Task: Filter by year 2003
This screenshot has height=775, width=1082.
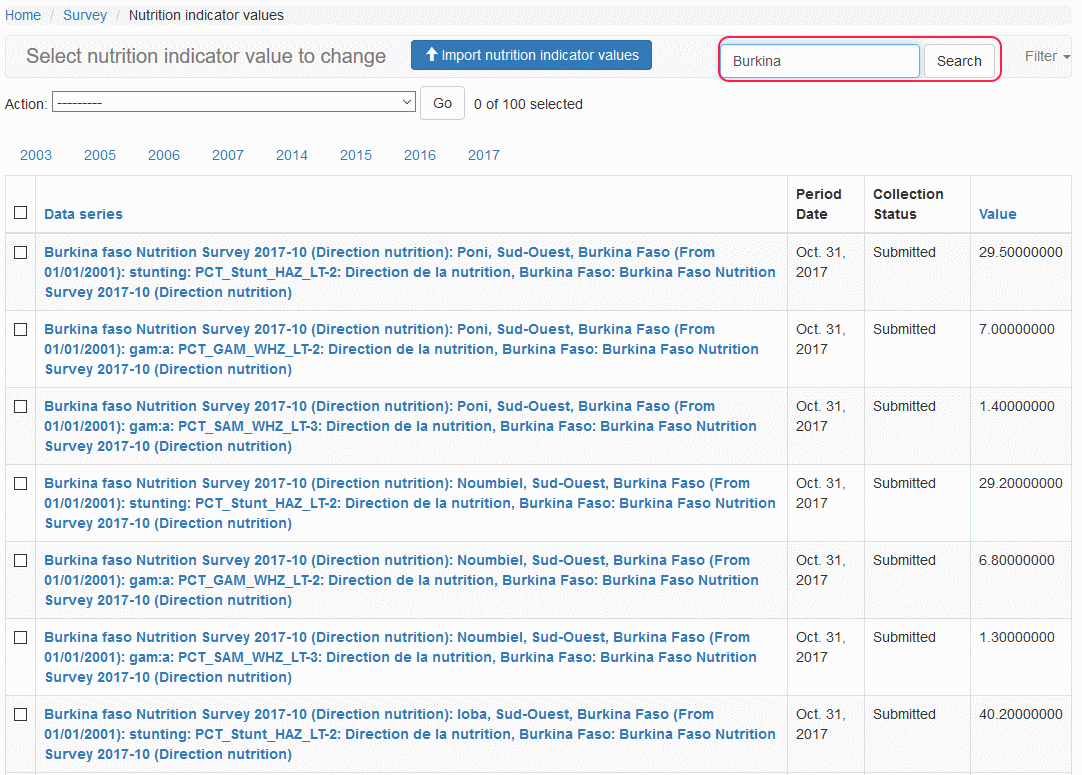Action: click(x=36, y=155)
